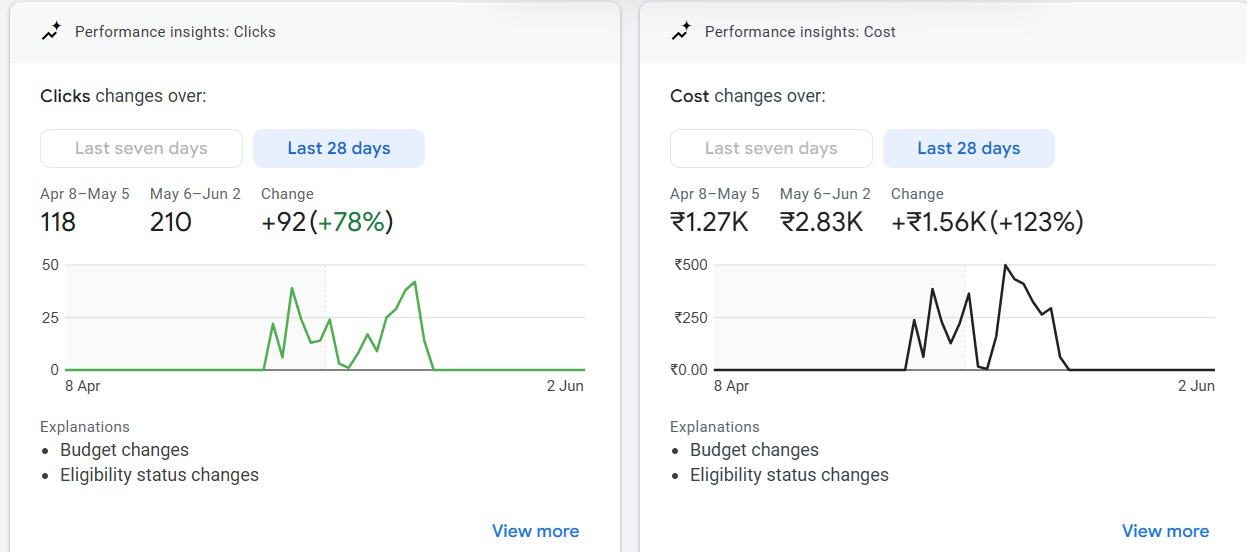Image resolution: width=1247 pixels, height=552 pixels.
Task: Click the +123% cost change value
Action: pos(1037,222)
